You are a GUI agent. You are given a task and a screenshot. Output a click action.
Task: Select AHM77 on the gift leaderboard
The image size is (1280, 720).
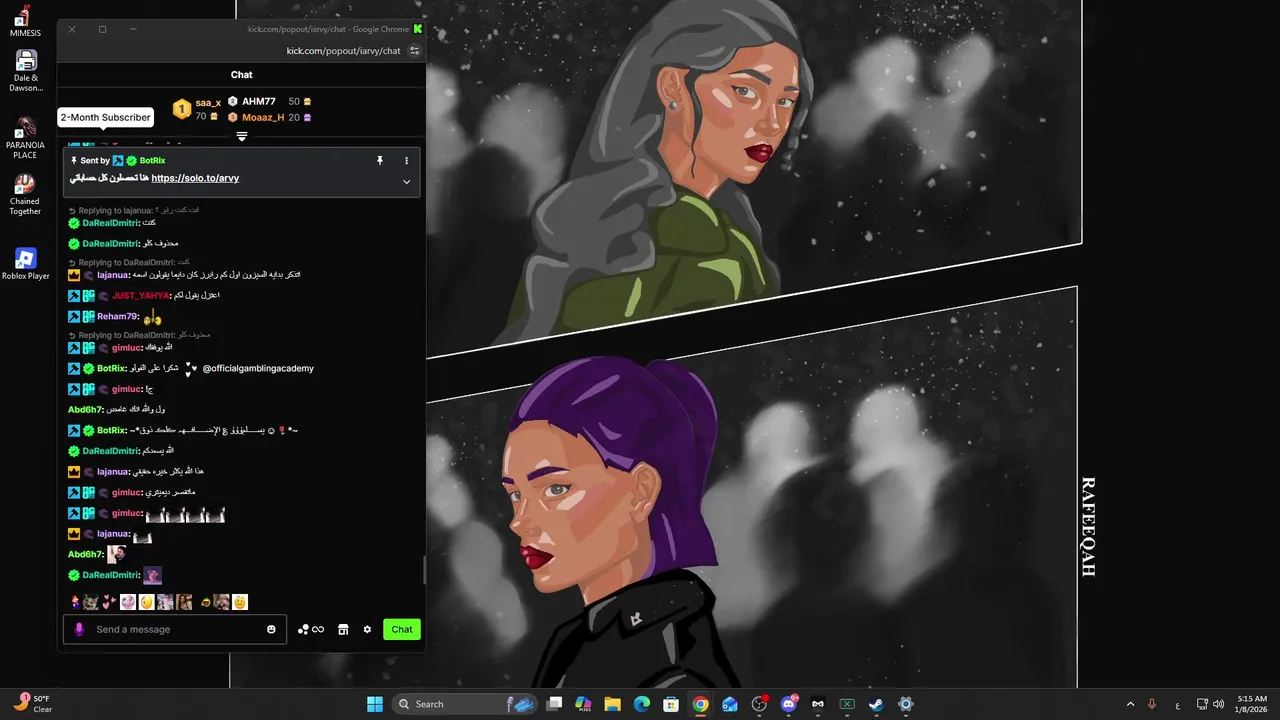tap(258, 101)
